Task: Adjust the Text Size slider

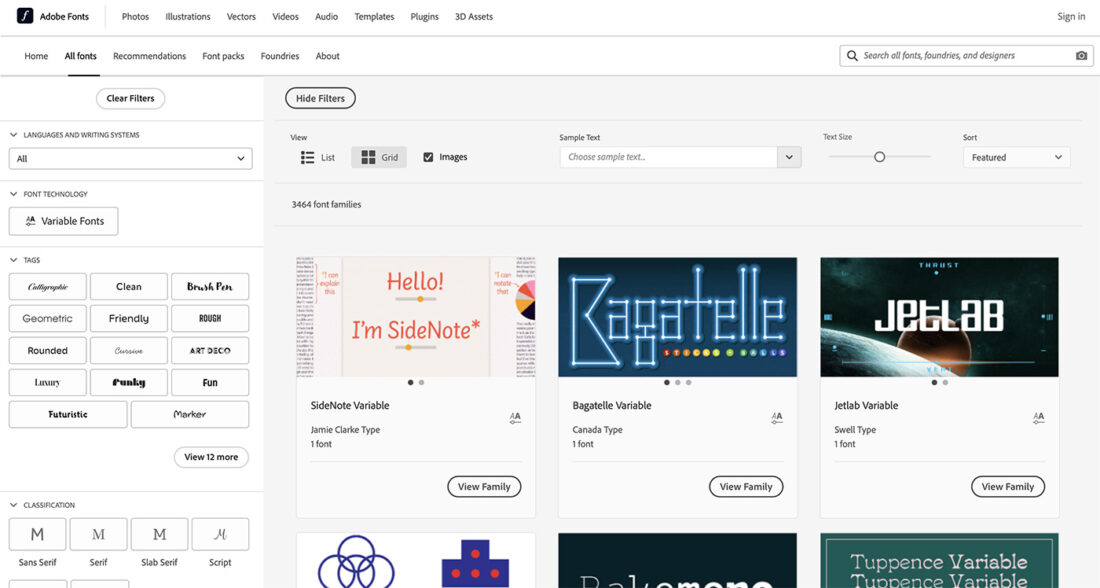Action: click(880, 157)
